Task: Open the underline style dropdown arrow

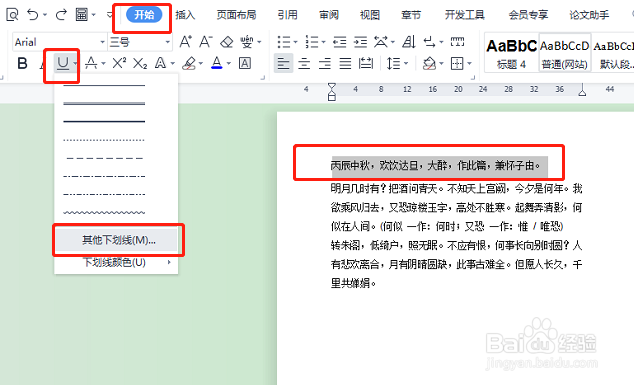Action: (x=75, y=63)
